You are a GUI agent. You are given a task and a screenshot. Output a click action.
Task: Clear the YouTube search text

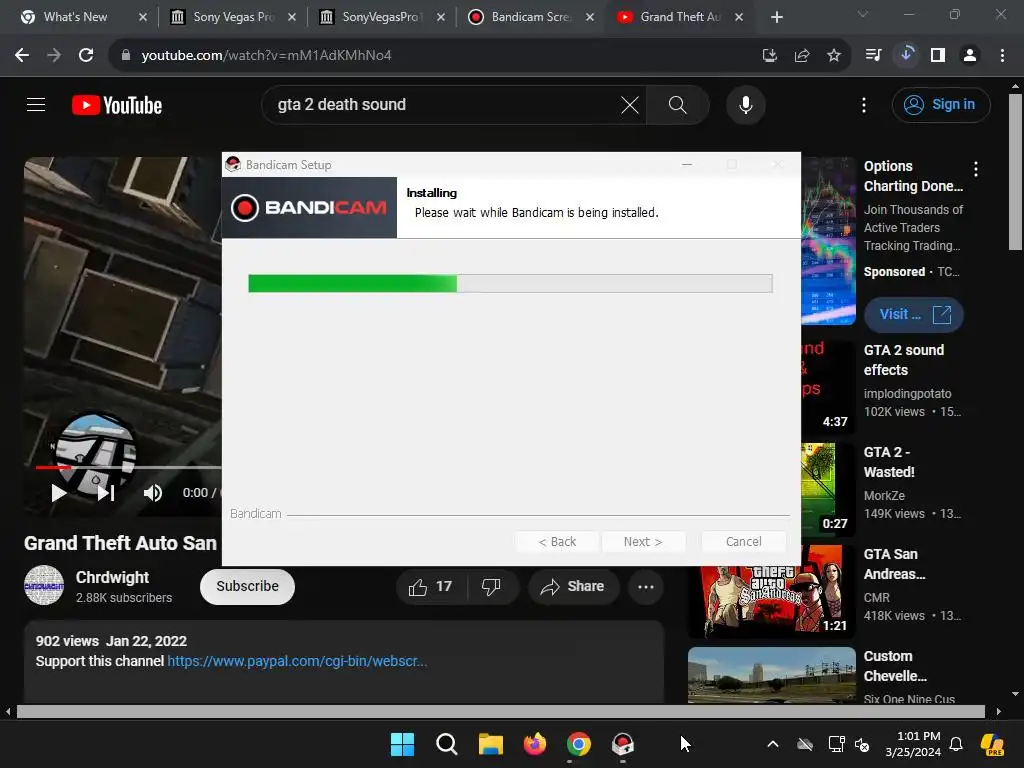[x=630, y=104]
